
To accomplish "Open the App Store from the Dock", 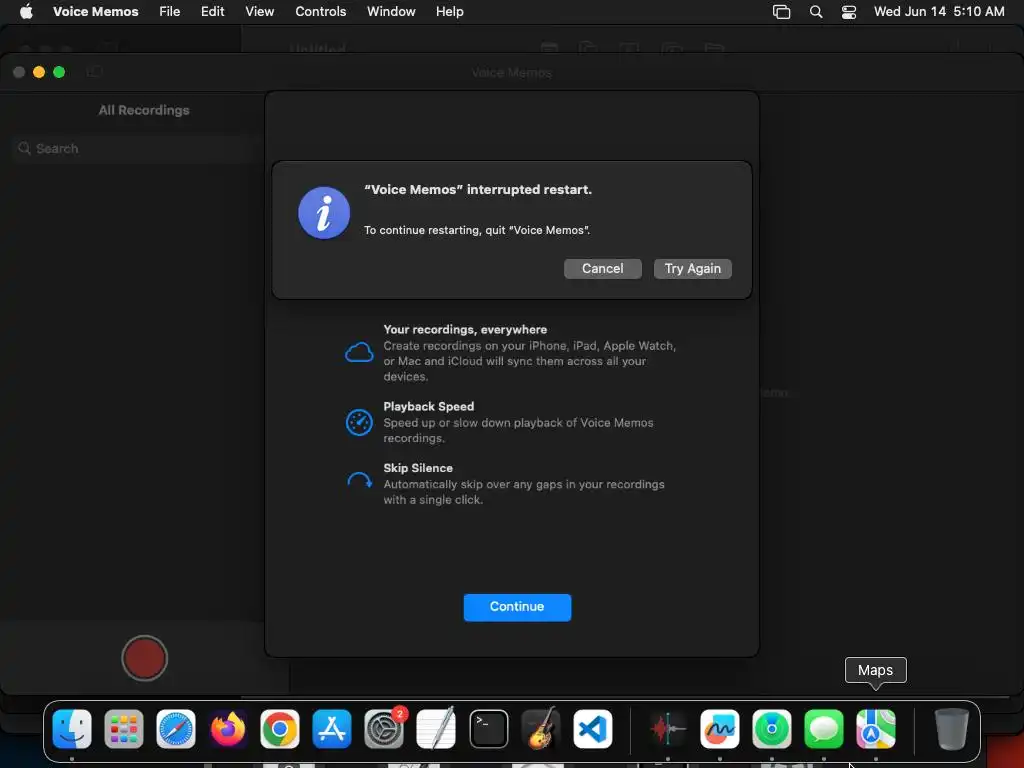I will pos(332,728).
